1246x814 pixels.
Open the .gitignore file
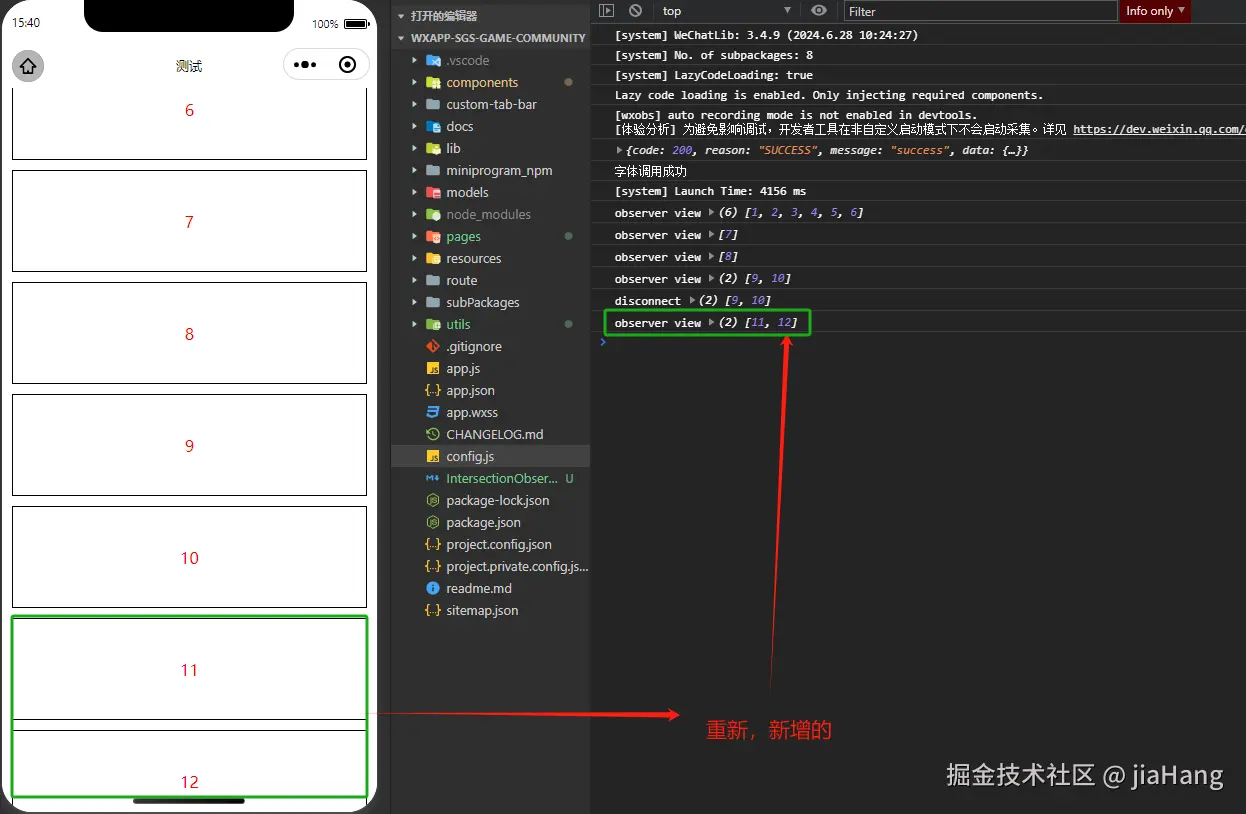[490, 346]
